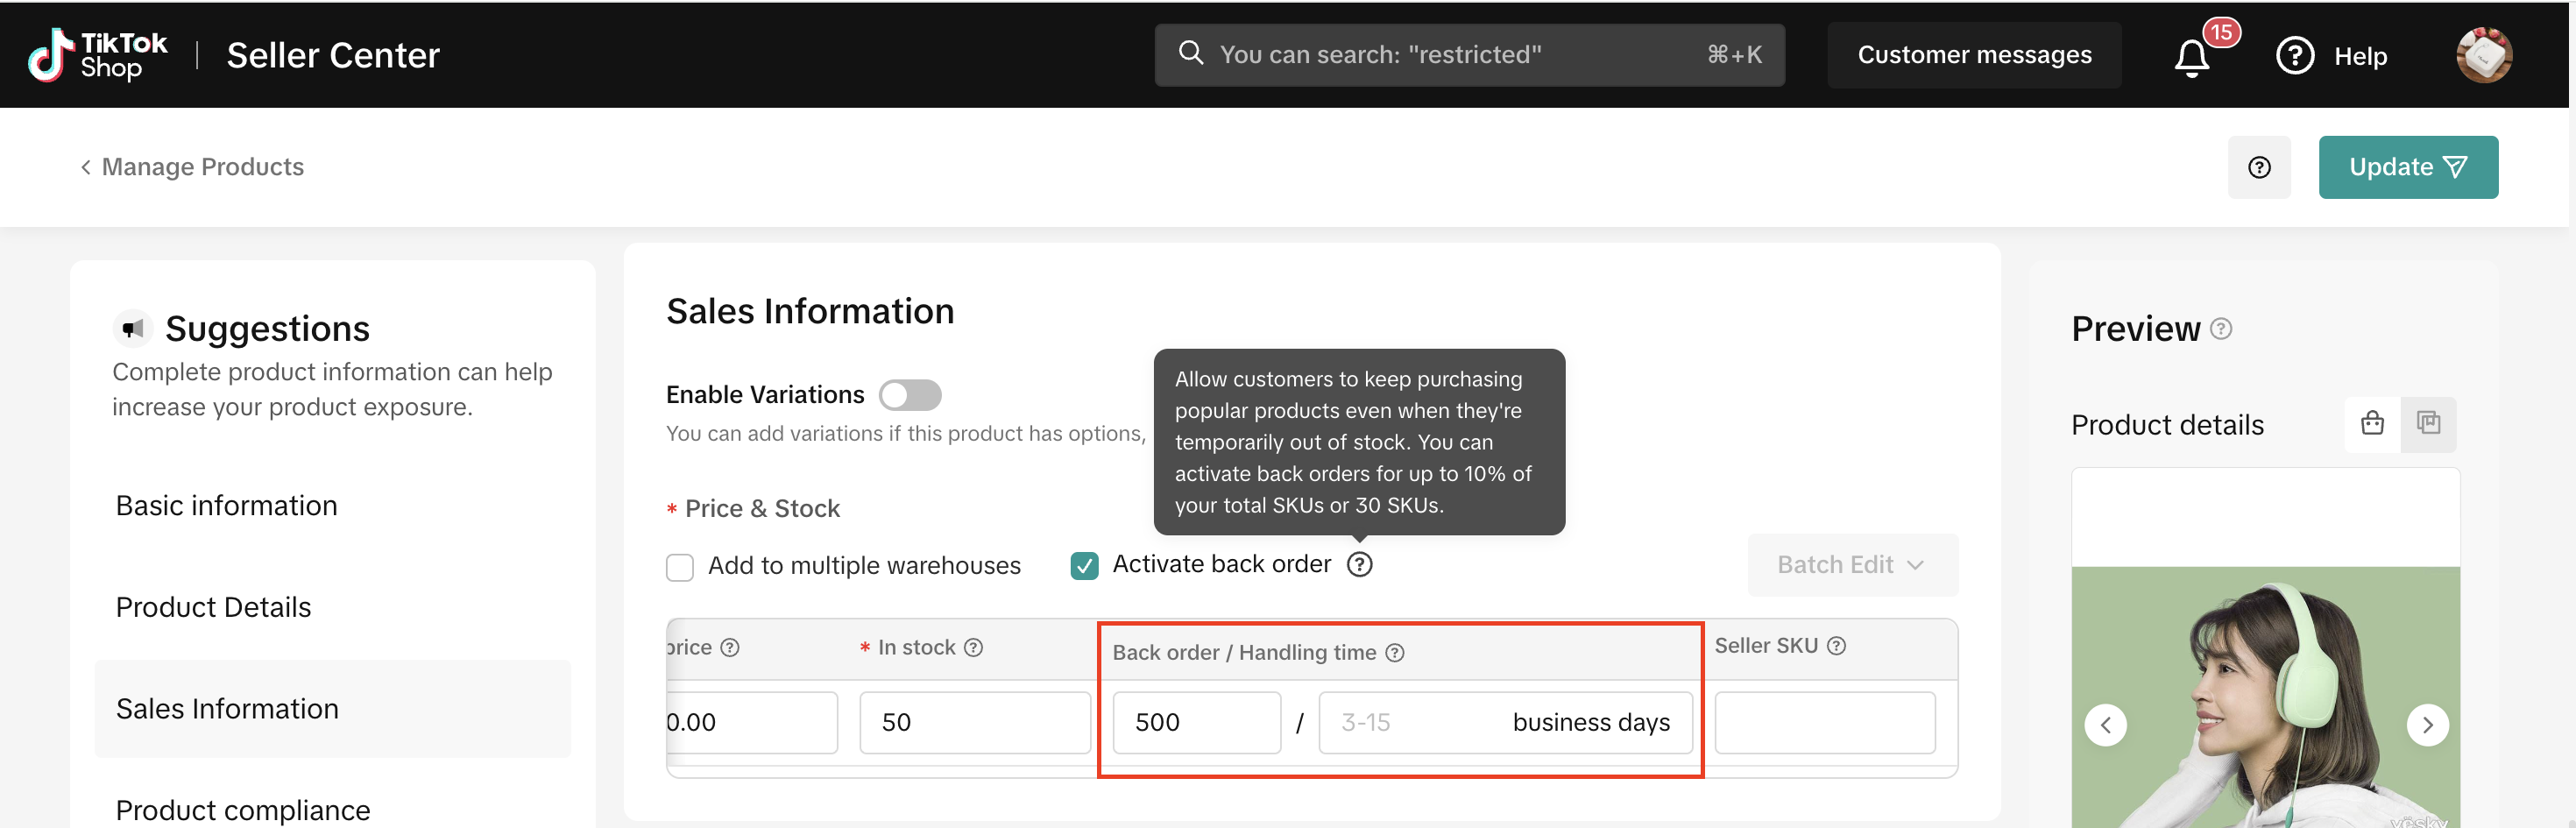Go back to Manage Products
The width and height of the screenshot is (2576, 828).
(x=192, y=167)
